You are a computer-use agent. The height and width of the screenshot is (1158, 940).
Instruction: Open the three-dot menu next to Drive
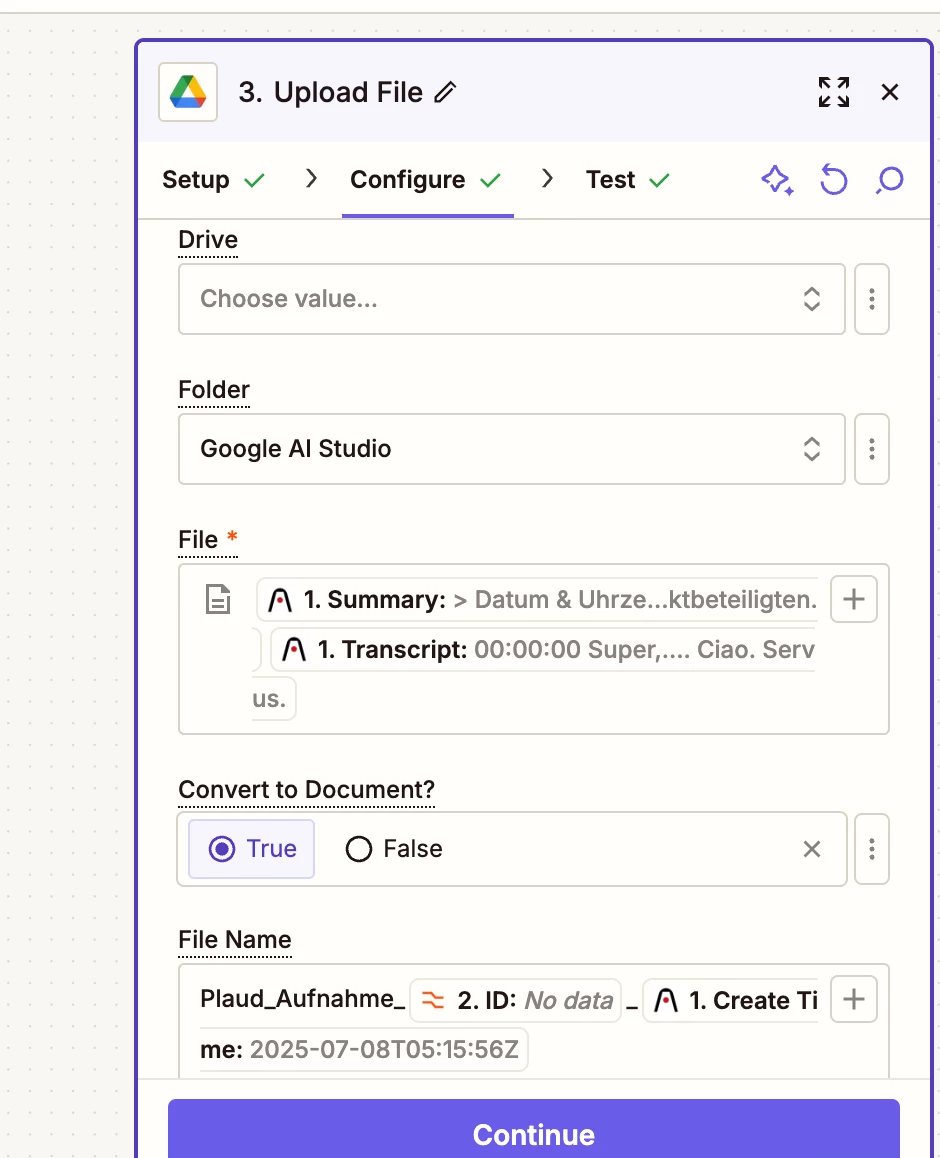872,299
